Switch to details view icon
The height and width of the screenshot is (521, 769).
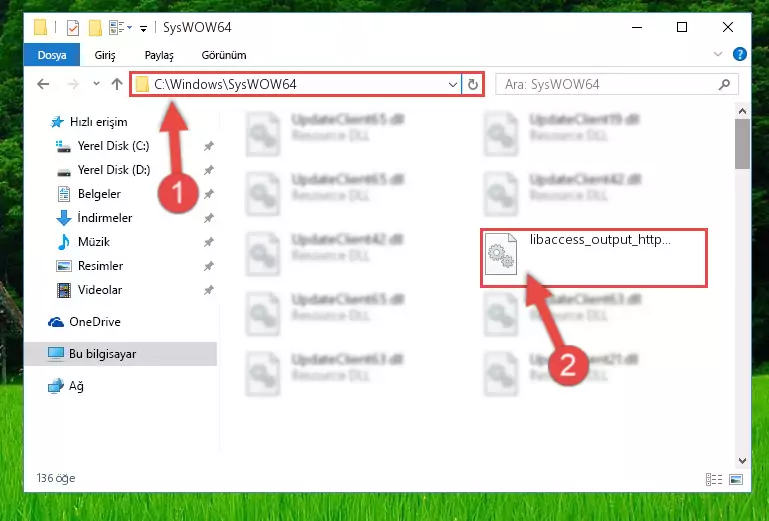tap(714, 479)
